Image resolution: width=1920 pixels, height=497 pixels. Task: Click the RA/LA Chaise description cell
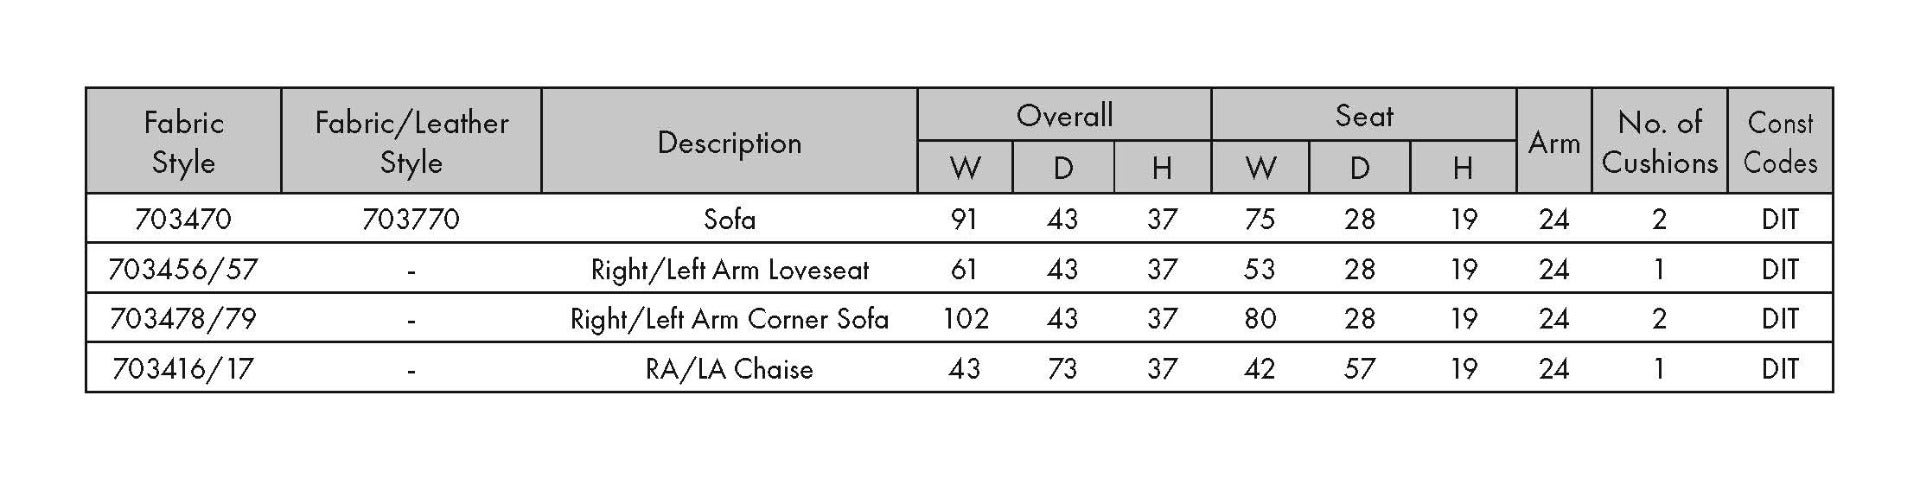729,369
